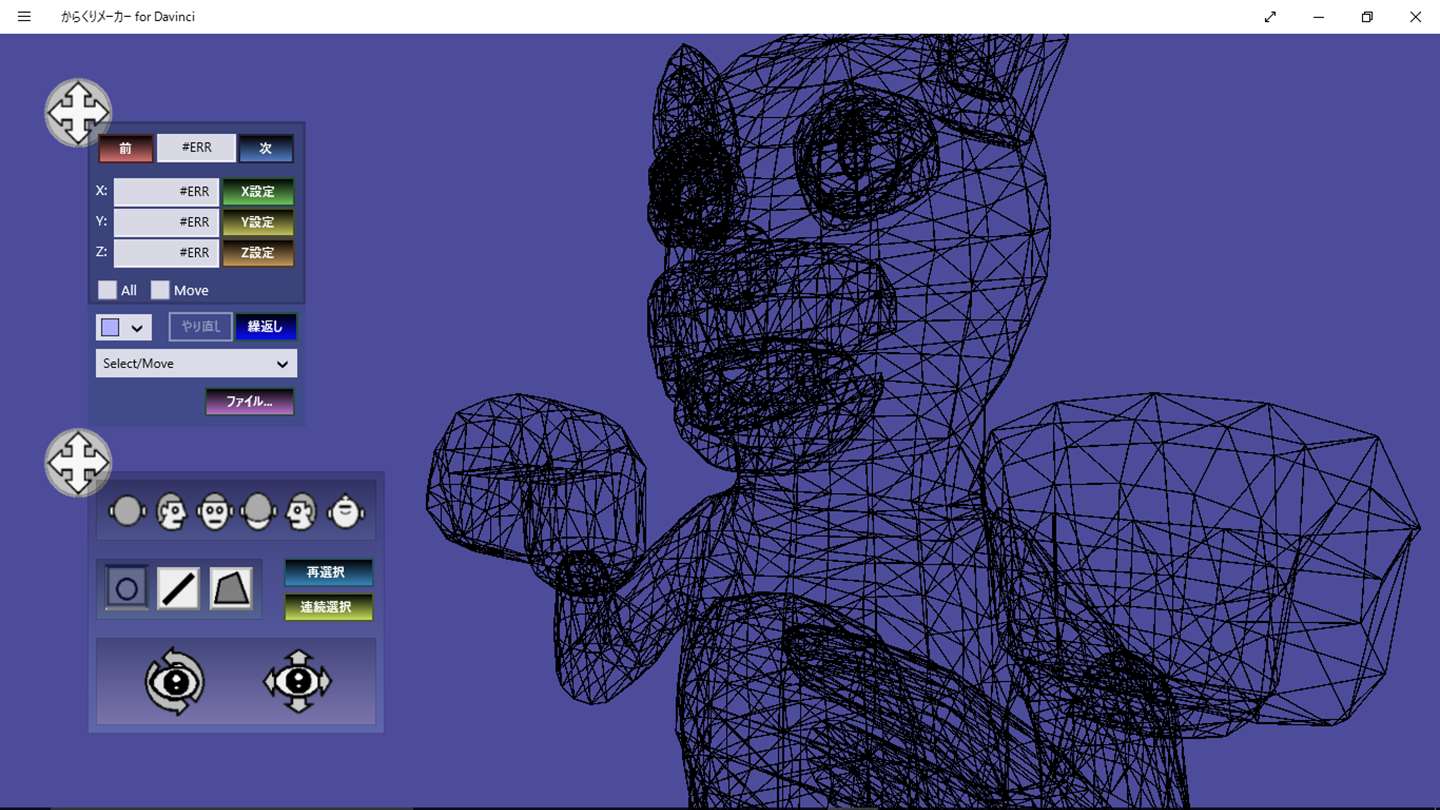The width and height of the screenshot is (1440, 810).
Task: Select the profile head icon facing right
Action: [x=171, y=511]
